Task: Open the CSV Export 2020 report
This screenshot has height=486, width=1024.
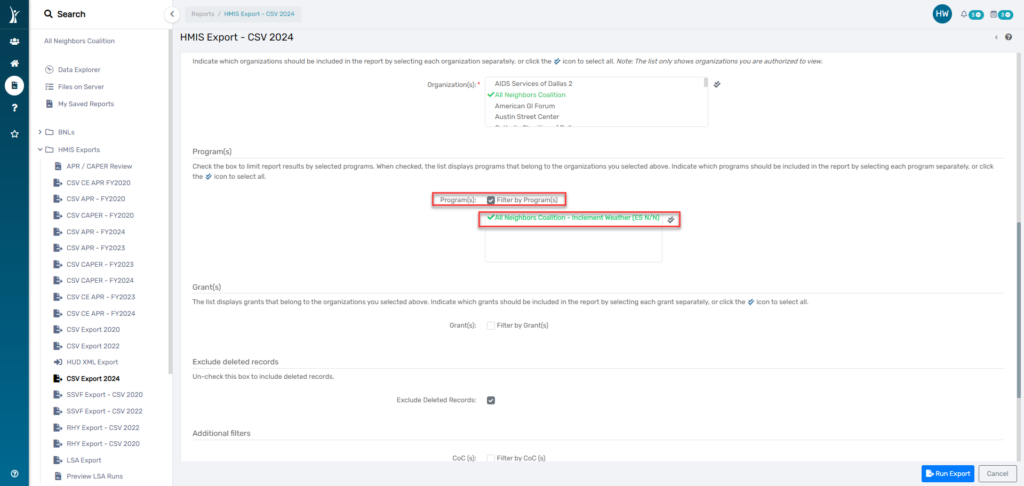Action: 93,329
